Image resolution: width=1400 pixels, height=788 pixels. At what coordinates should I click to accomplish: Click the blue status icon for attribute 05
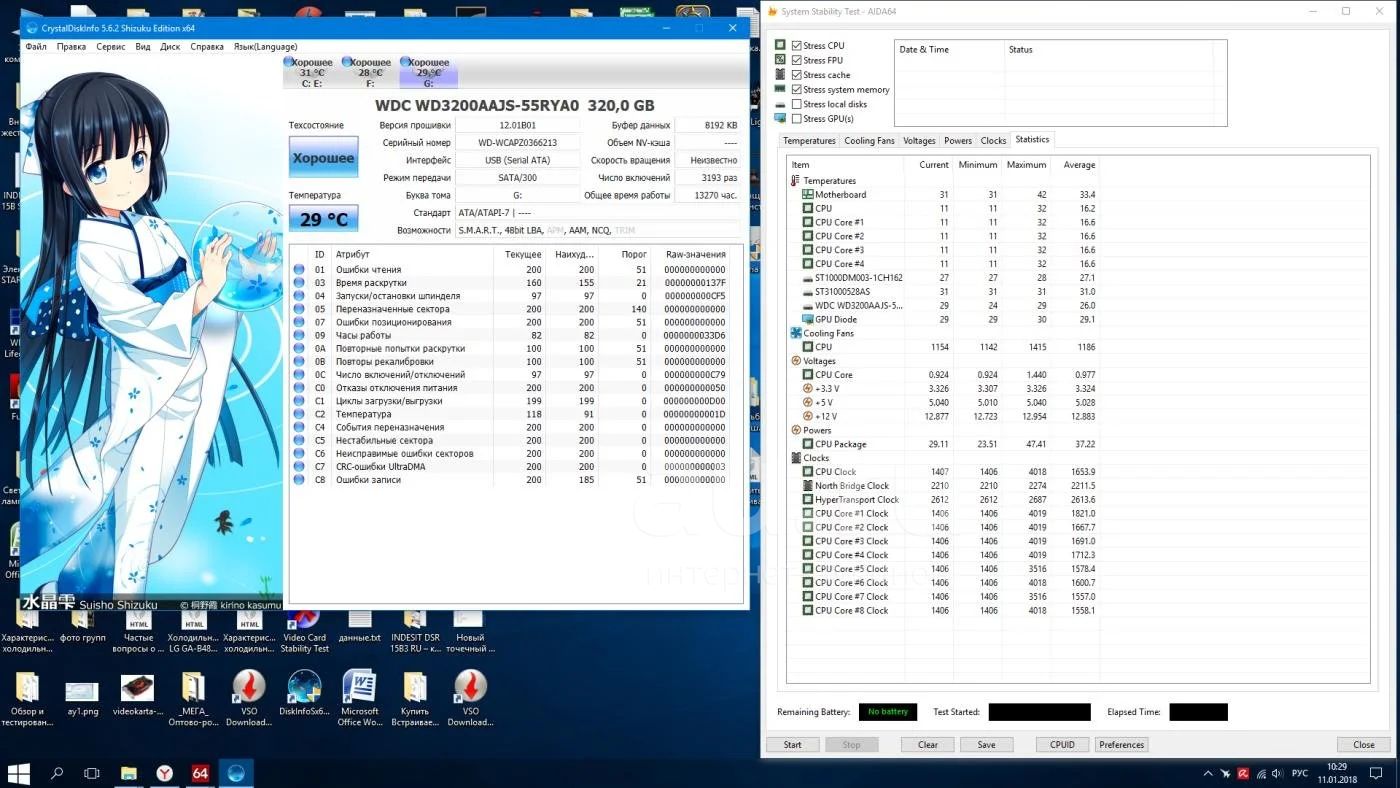pyautogui.click(x=299, y=309)
